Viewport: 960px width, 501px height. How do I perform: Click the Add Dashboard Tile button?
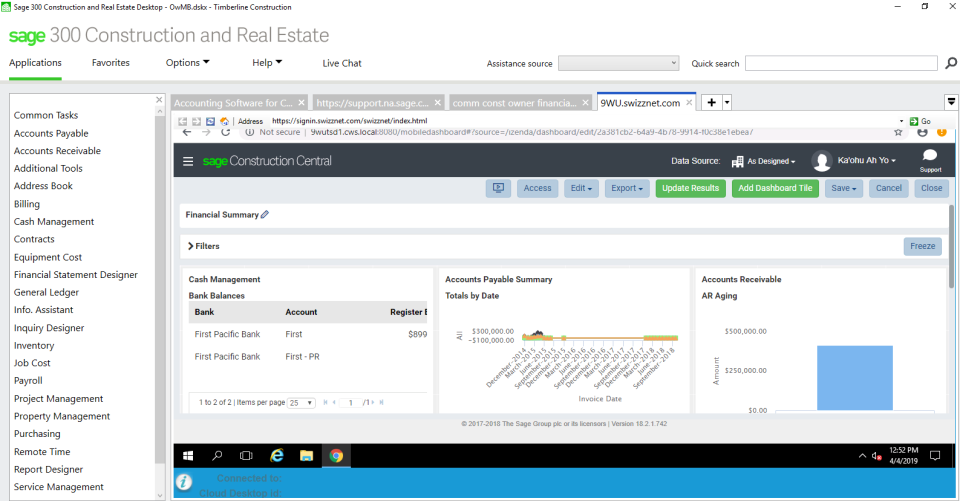click(775, 188)
